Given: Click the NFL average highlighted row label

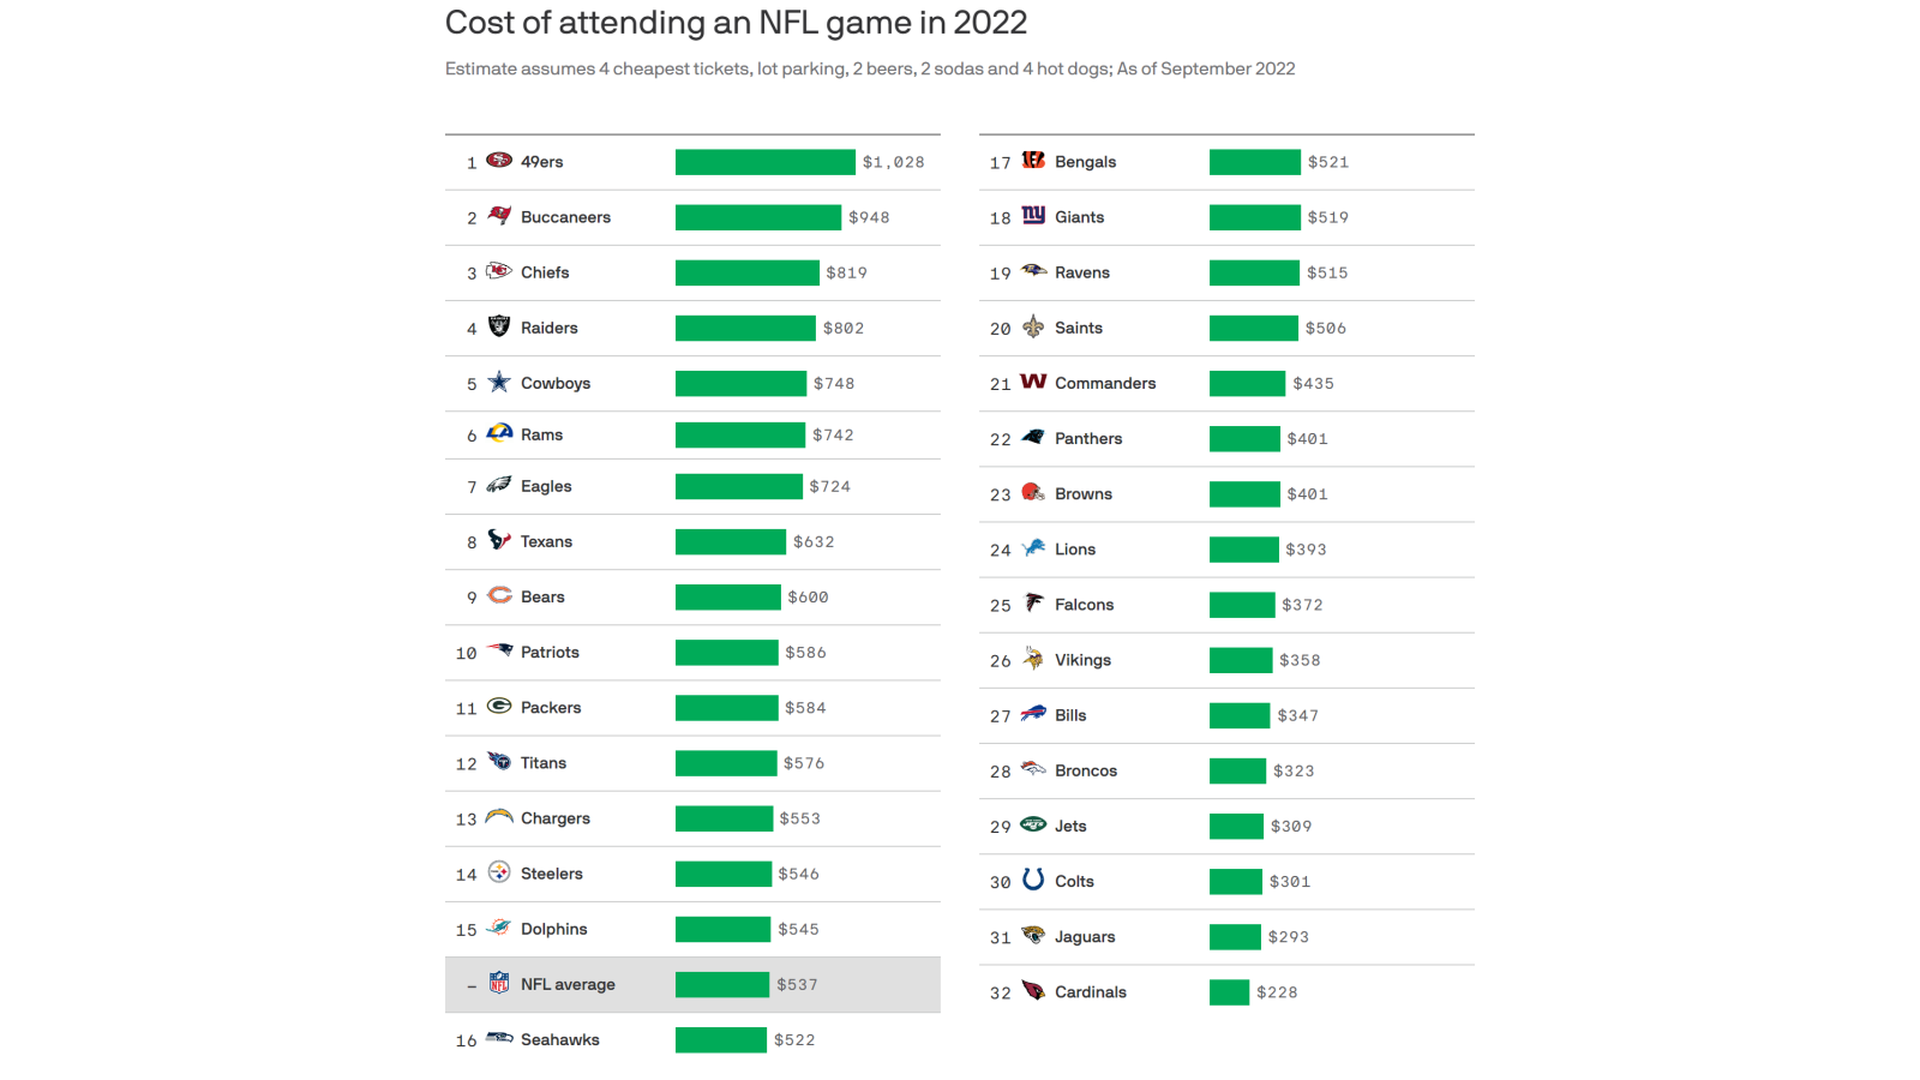Looking at the screenshot, I should [x=567, y=984].
